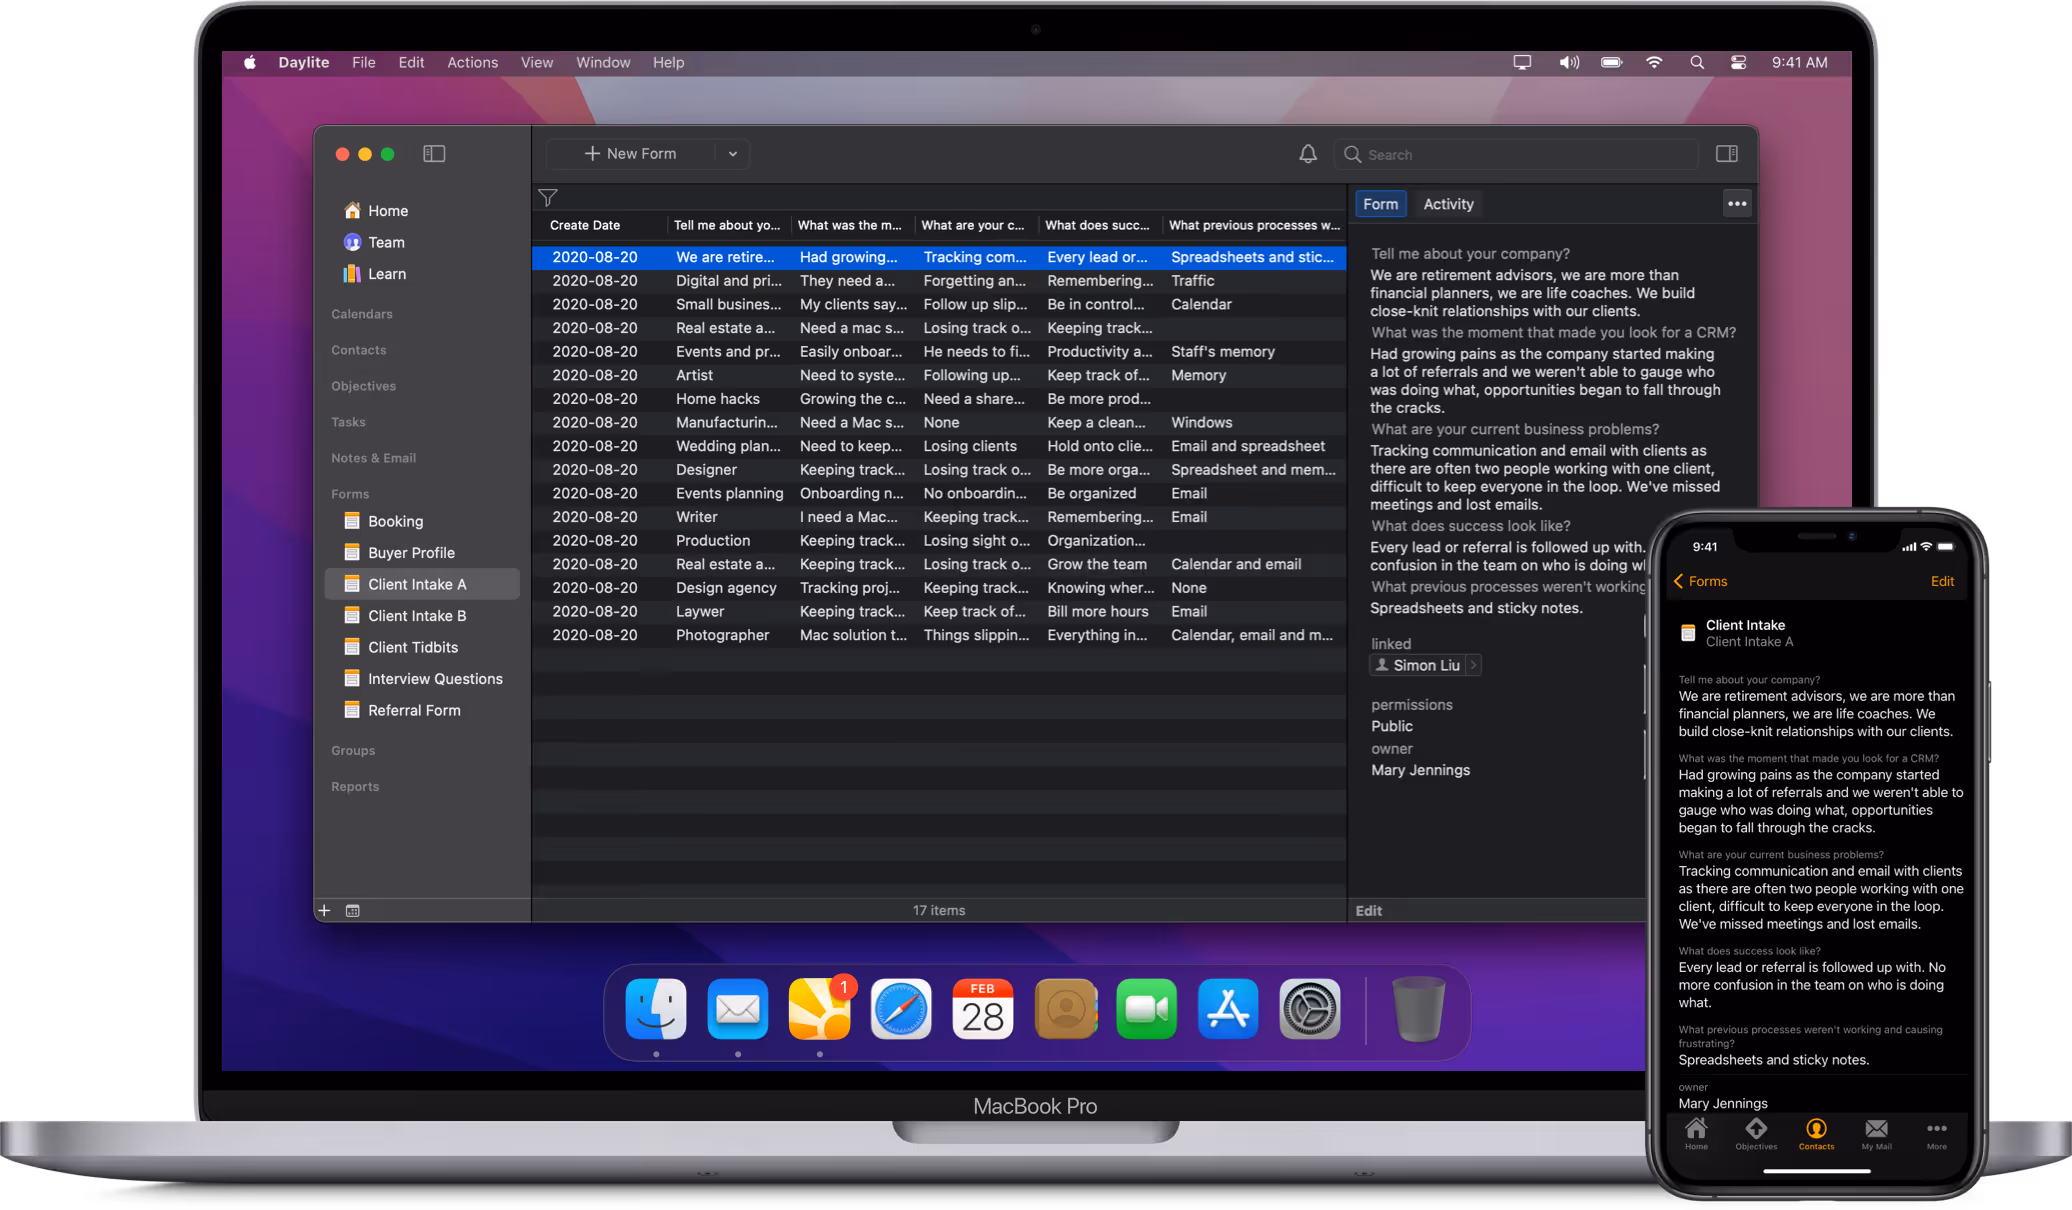This screenshot has height=1210, width=2072.
Task: Expand the Contacts sidebar section
Action: 359,350
